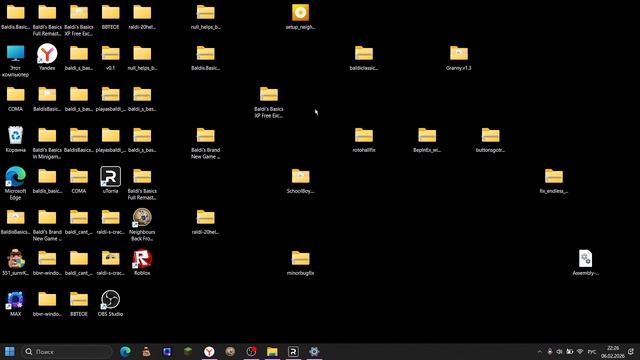Open the clock and date flyout

point(613,352)
